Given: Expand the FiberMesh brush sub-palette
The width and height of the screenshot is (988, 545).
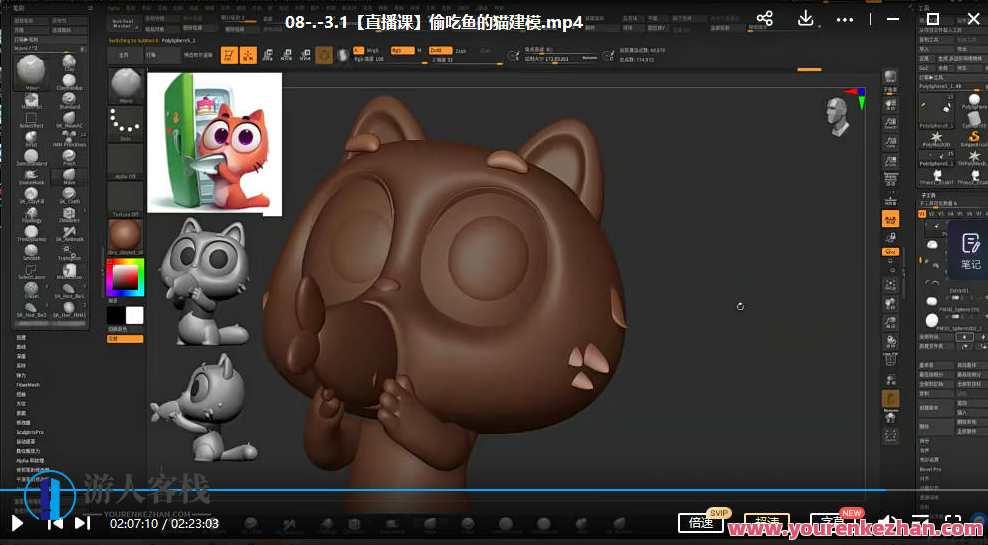Looking at the screenshot, I should point(28,385).
